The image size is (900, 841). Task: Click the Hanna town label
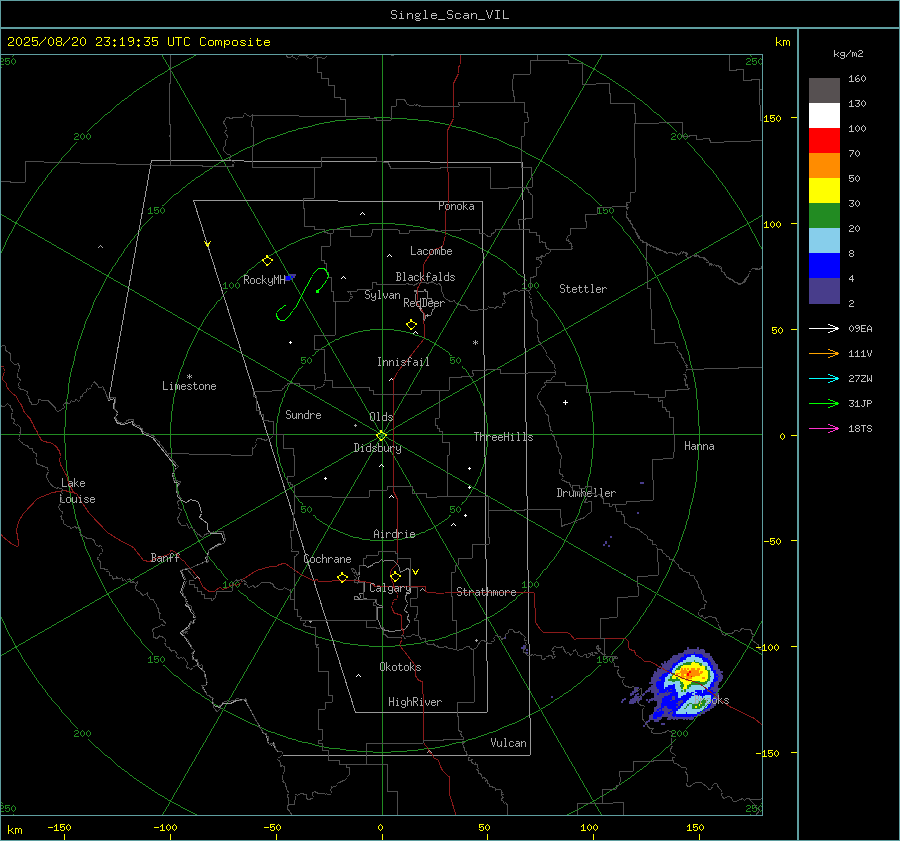coord(699,446)
